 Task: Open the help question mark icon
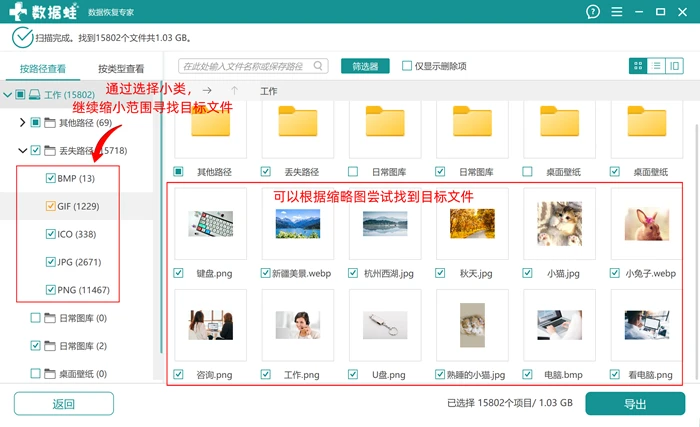593,12
